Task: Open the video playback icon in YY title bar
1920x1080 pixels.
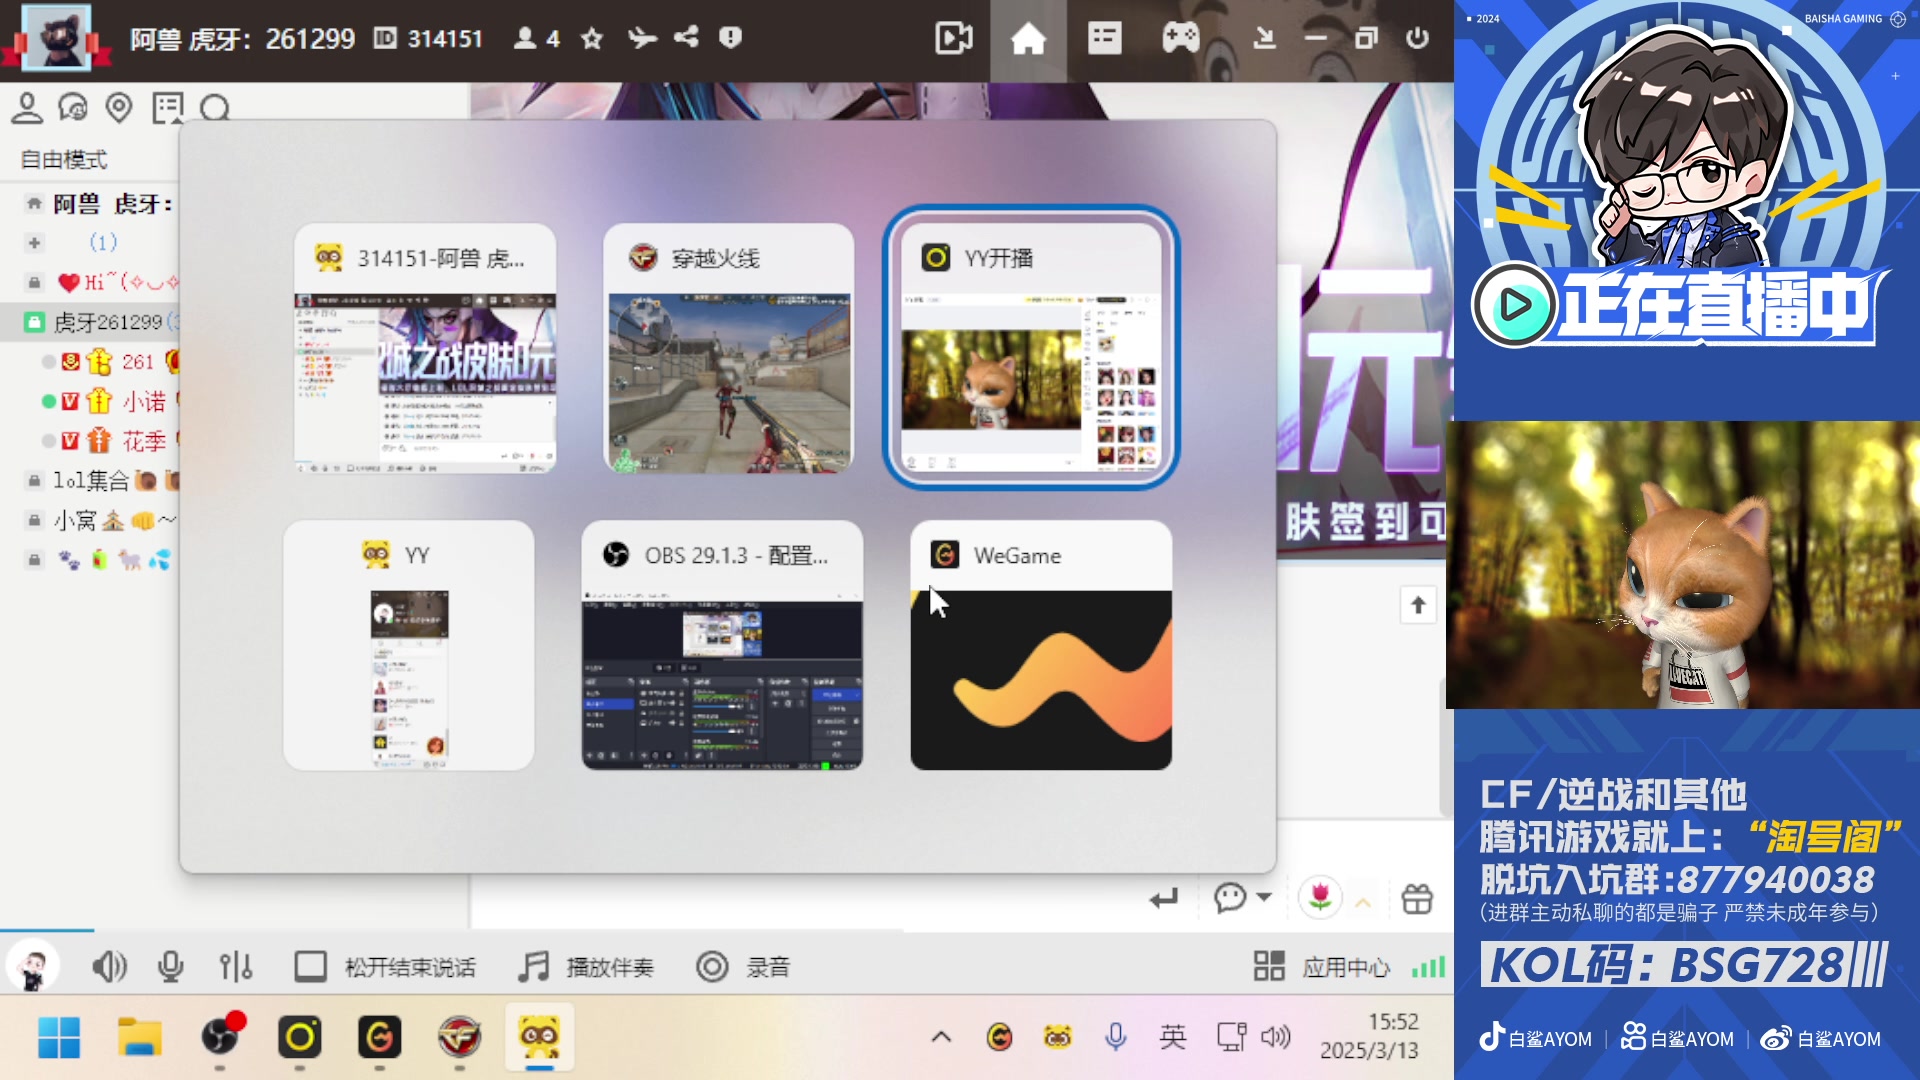Action: (953, 38)
